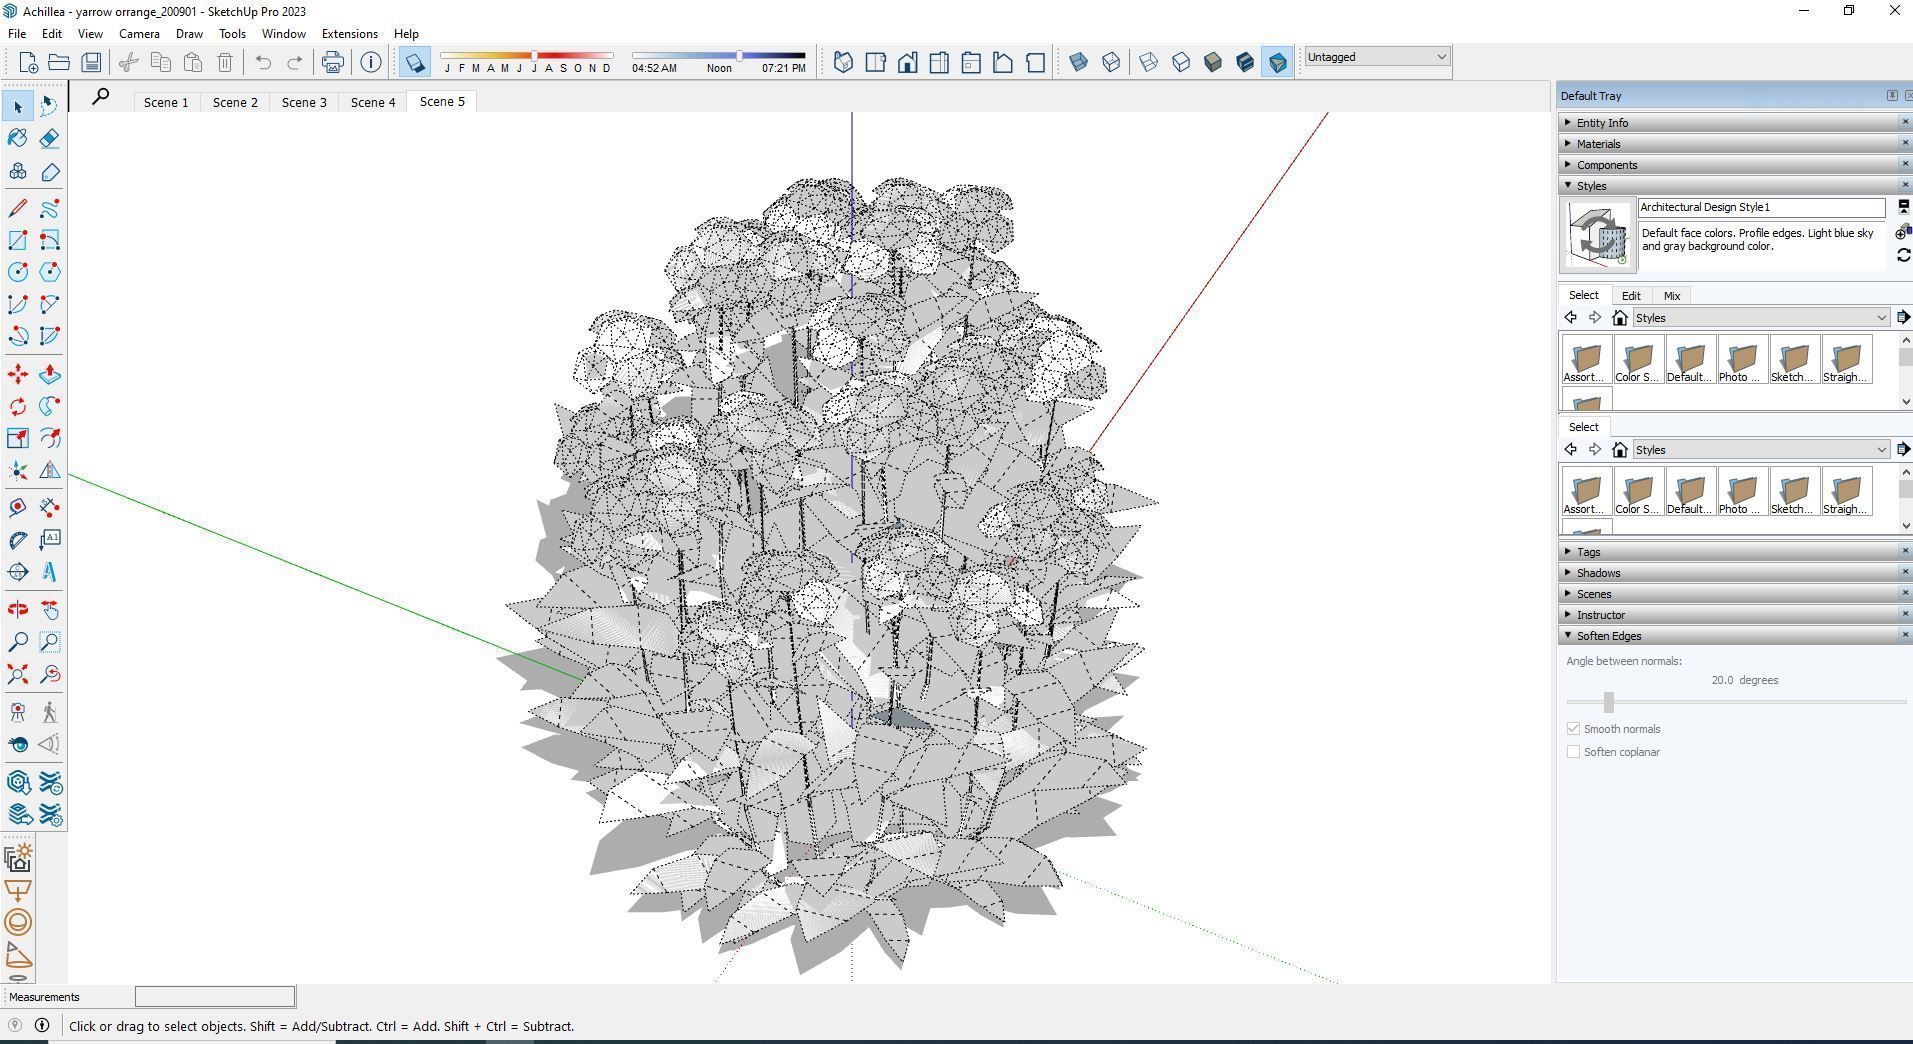The image size is (1913, 1044).
Task: Activate the Orbit camera tool
Action: (x=18, y=610)
